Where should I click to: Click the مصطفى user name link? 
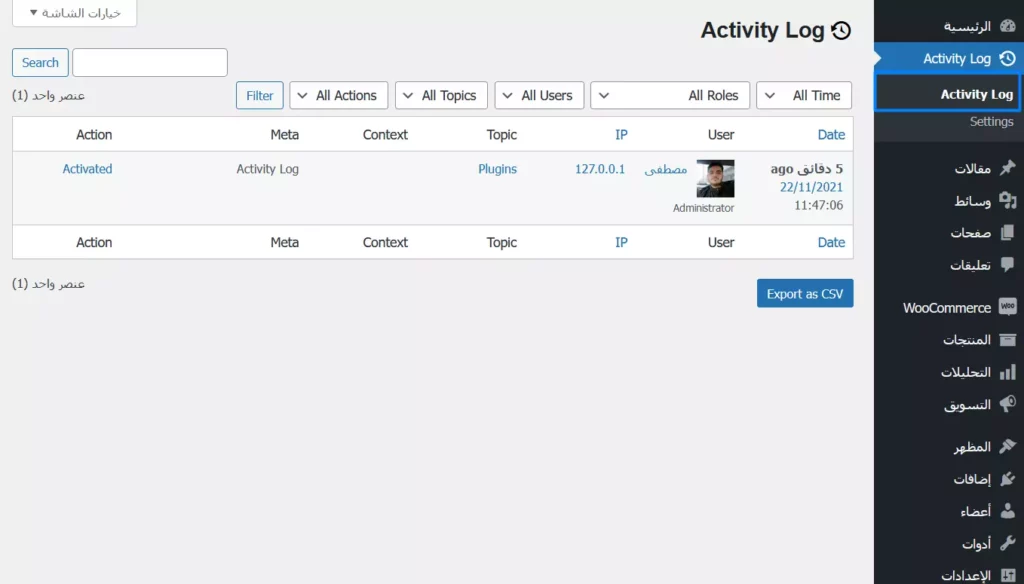[x=665, y=169]
